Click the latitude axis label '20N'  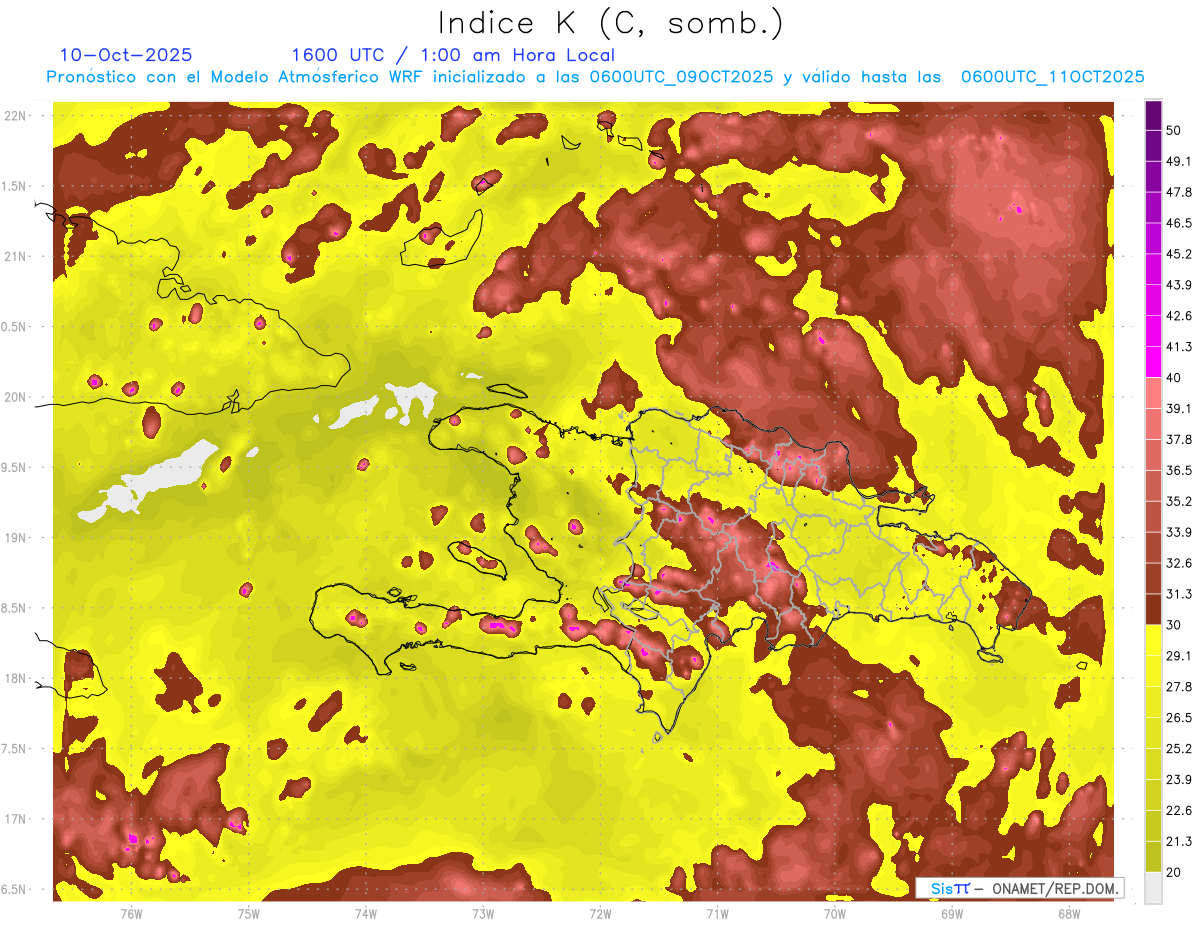click(15, 398)
